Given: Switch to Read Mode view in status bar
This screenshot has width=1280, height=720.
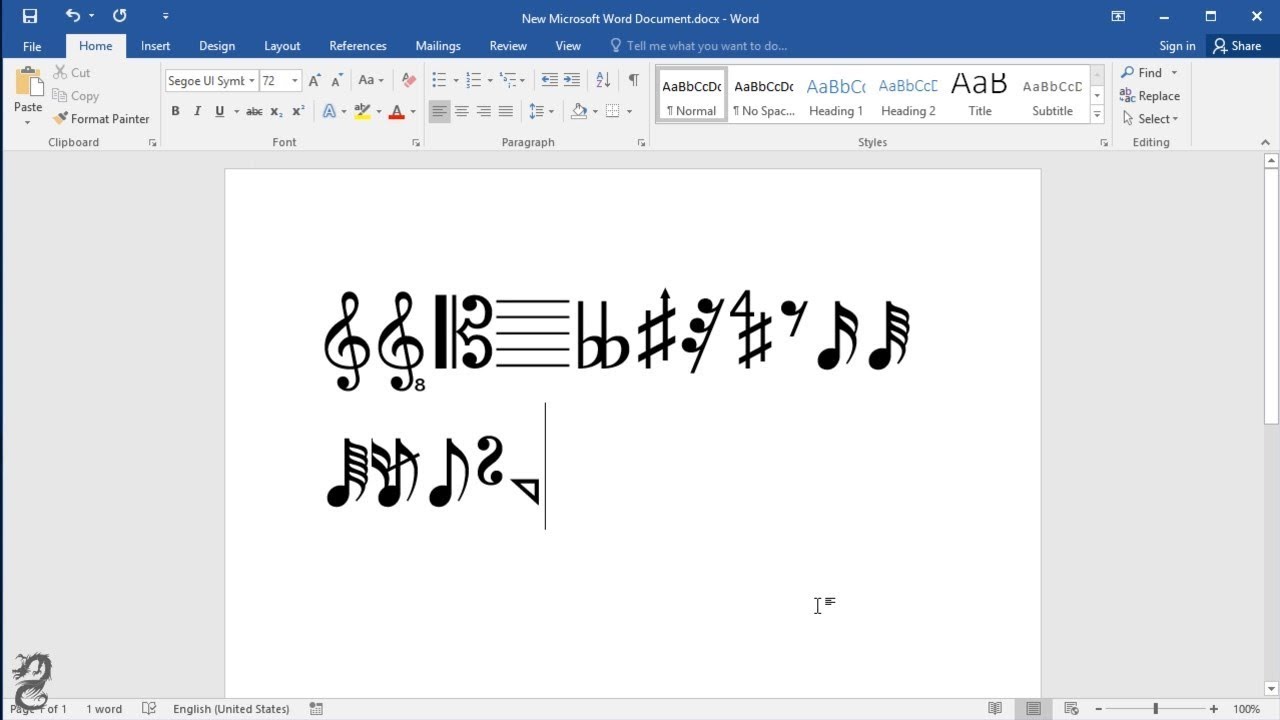Looking at the screenshot, I should coord(995,709).
